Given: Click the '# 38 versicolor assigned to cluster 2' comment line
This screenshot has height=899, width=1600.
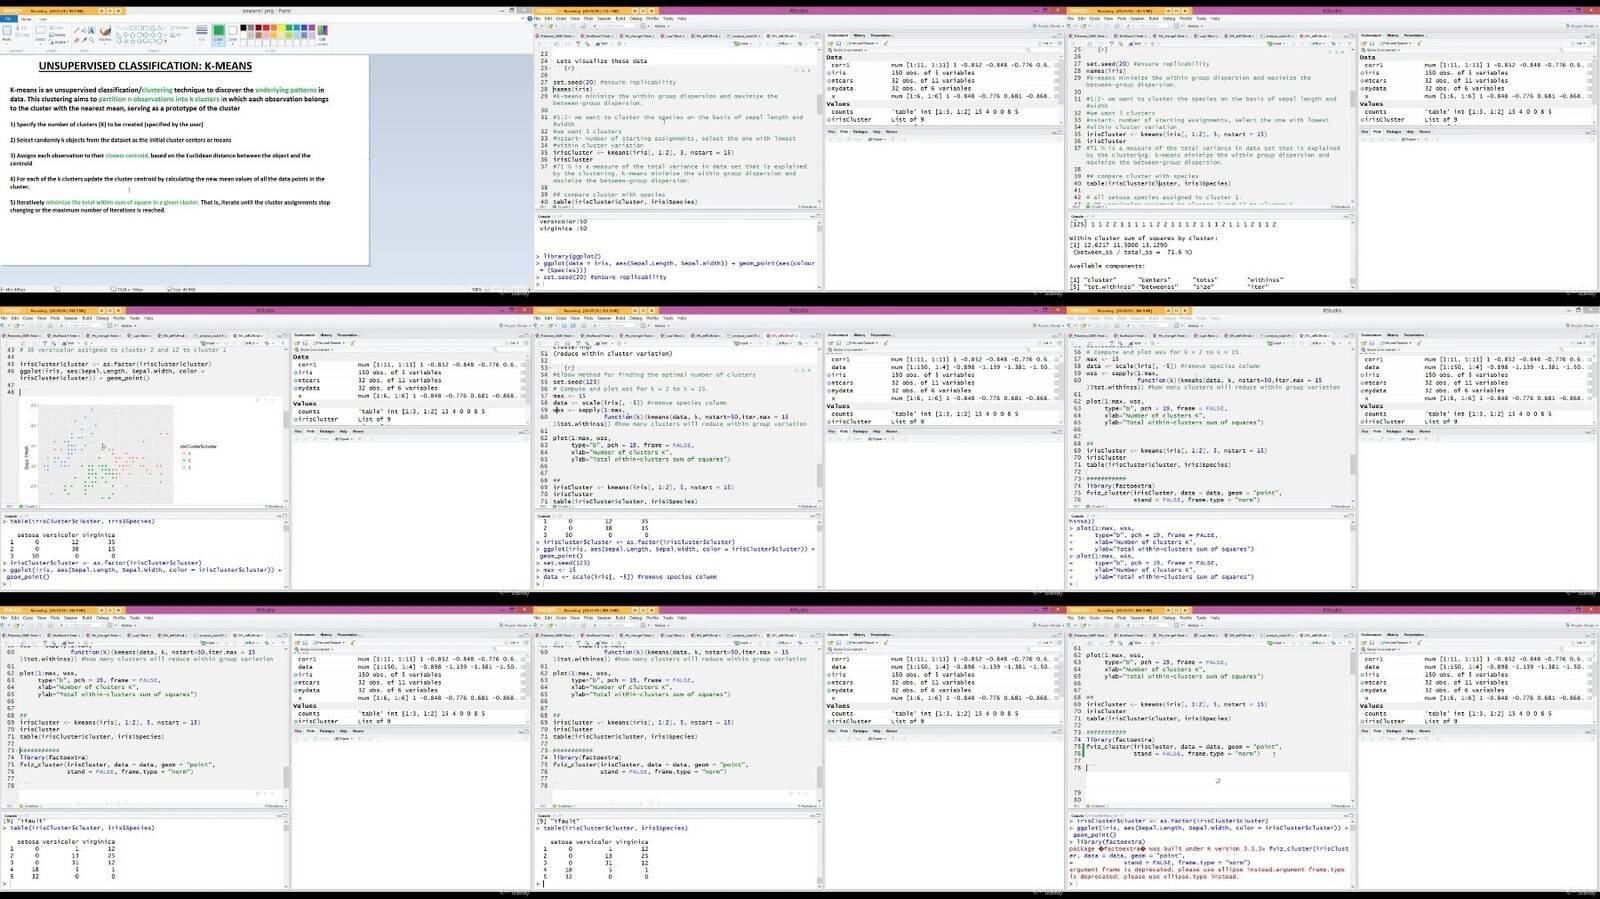Looking at the screenshot, I should tap(123, 350).
